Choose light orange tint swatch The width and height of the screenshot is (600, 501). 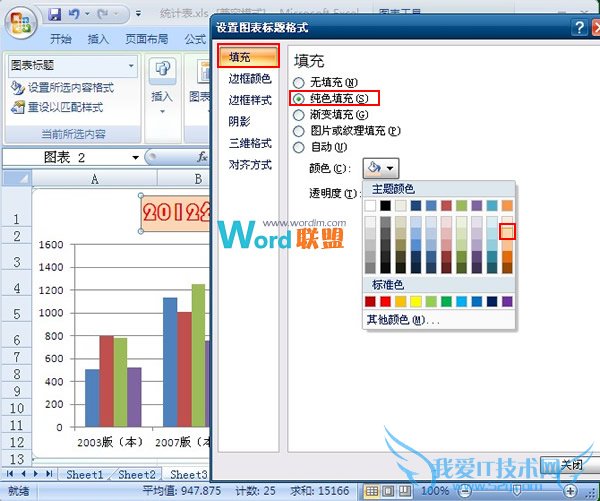(507, 232)
